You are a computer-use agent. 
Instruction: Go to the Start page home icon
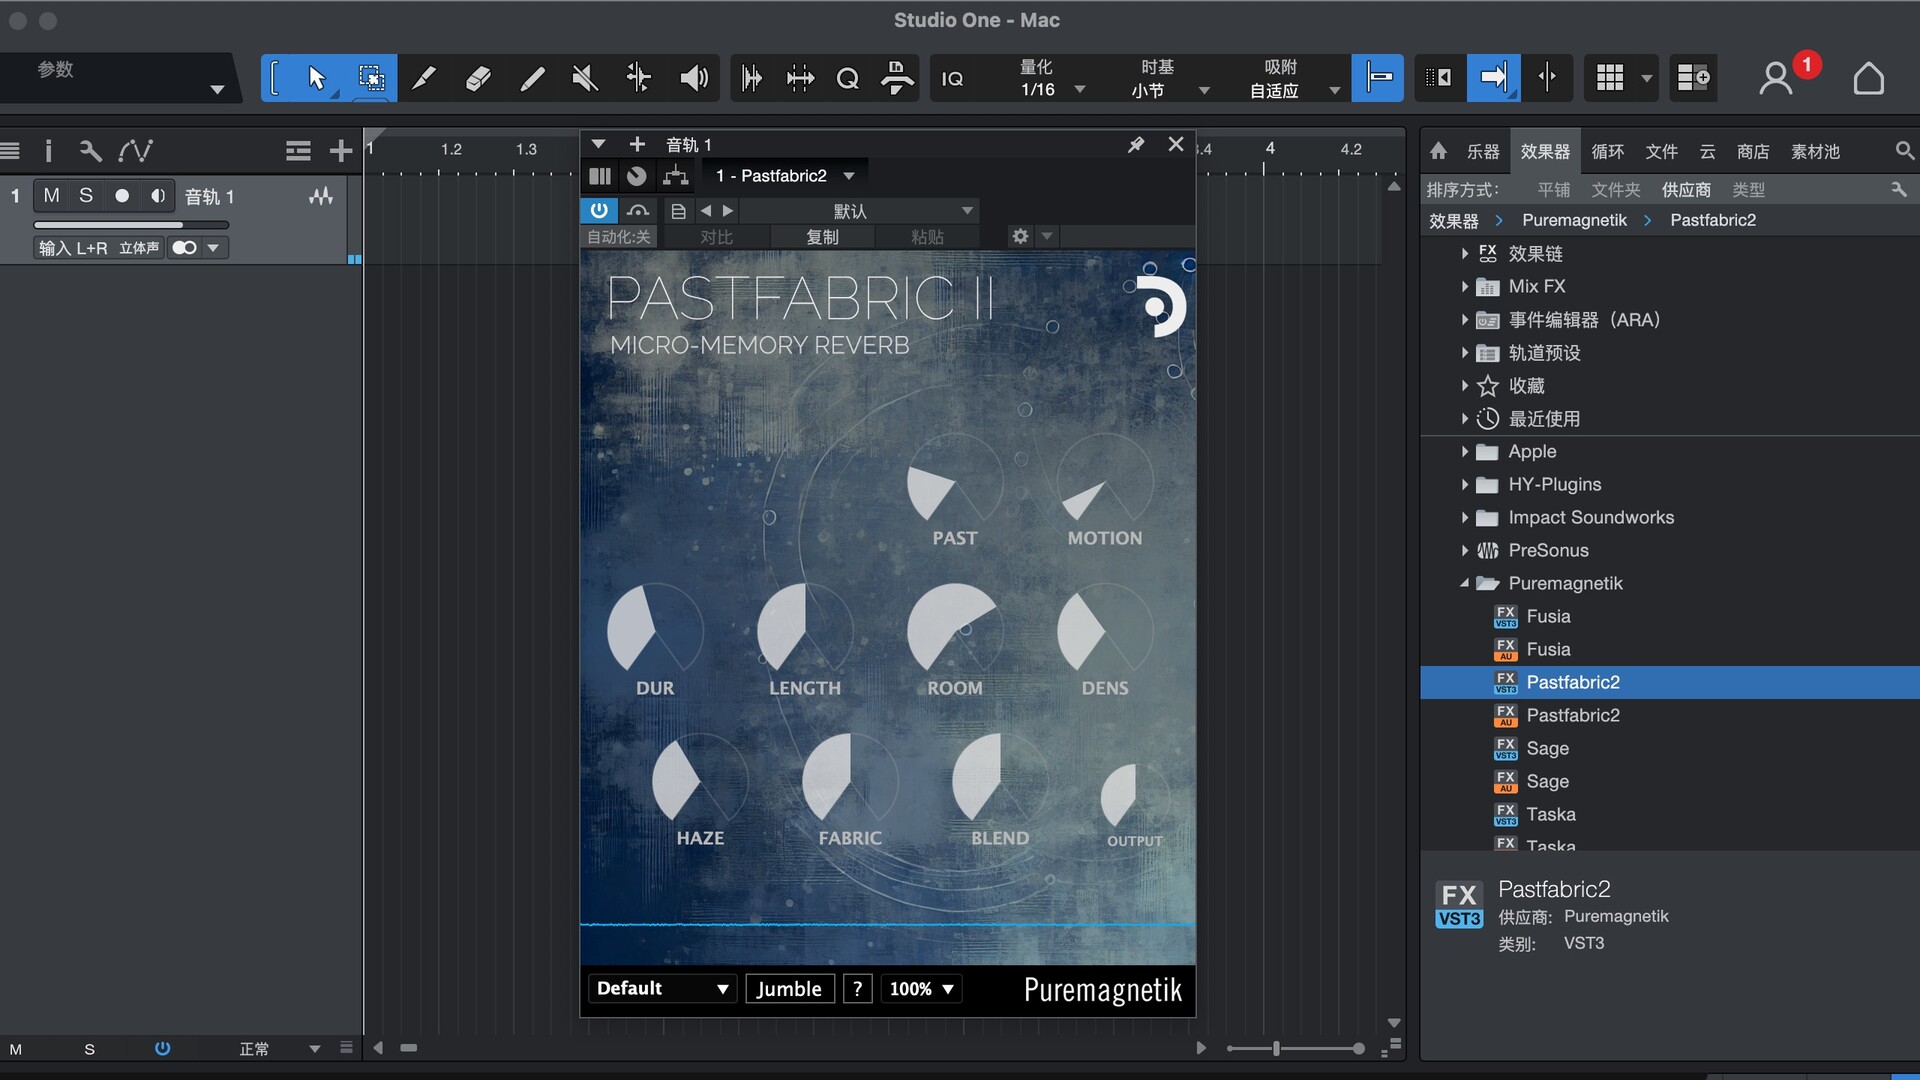(x=1868, y=78)
